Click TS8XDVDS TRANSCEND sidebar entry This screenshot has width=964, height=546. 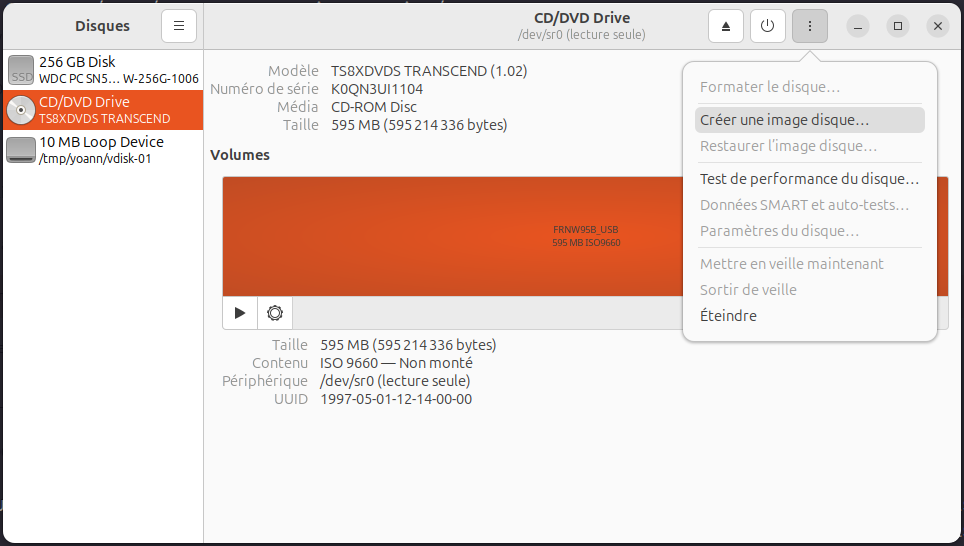104,118
